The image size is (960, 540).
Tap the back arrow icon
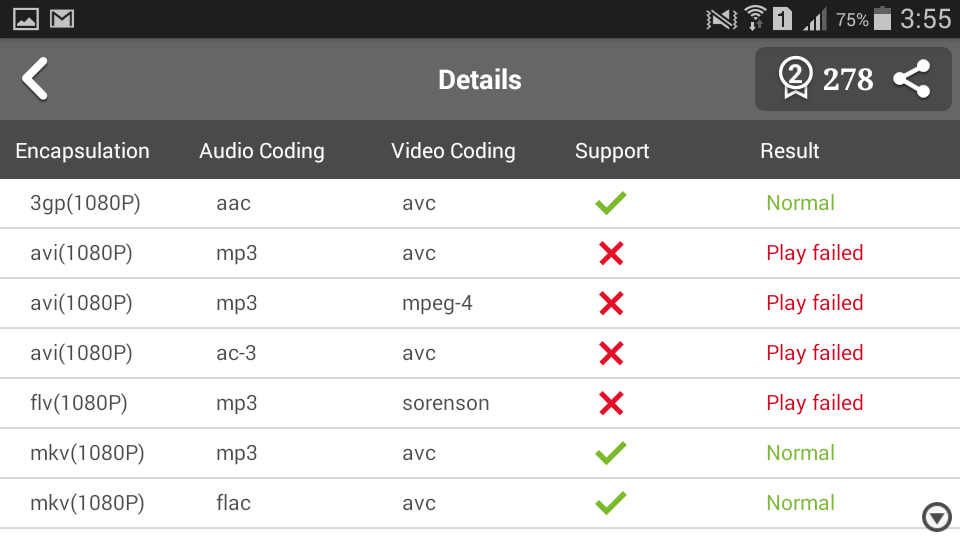[x=36, y=79]
